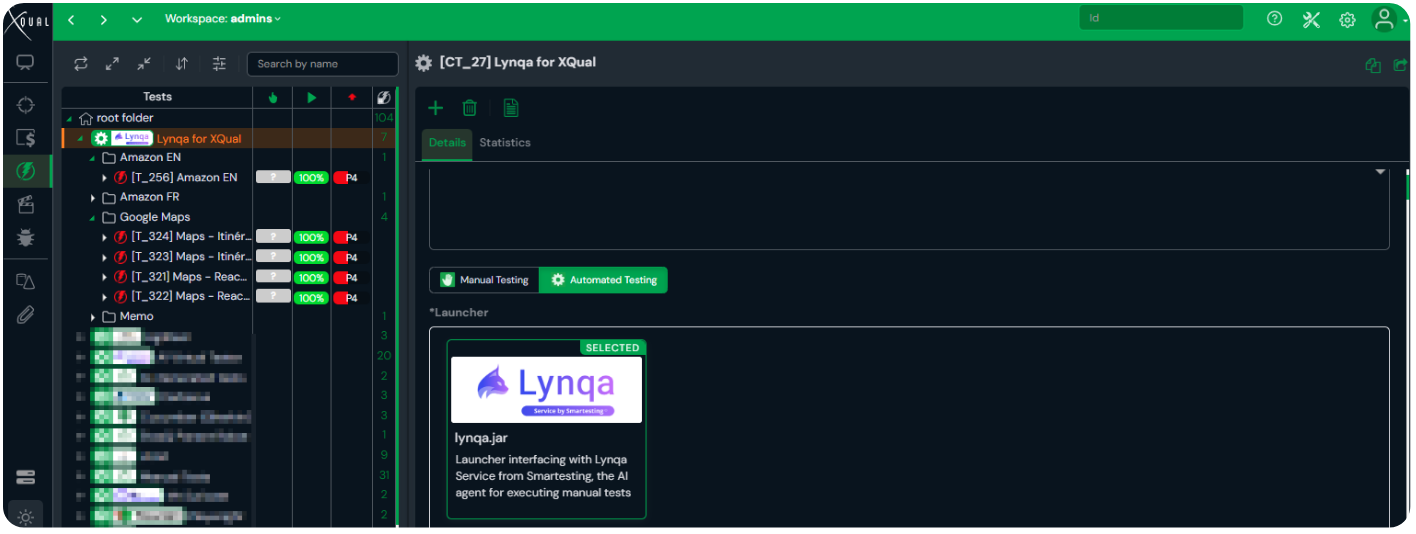
Task: Click the collapse all tree icon
Action: point(144,64)
